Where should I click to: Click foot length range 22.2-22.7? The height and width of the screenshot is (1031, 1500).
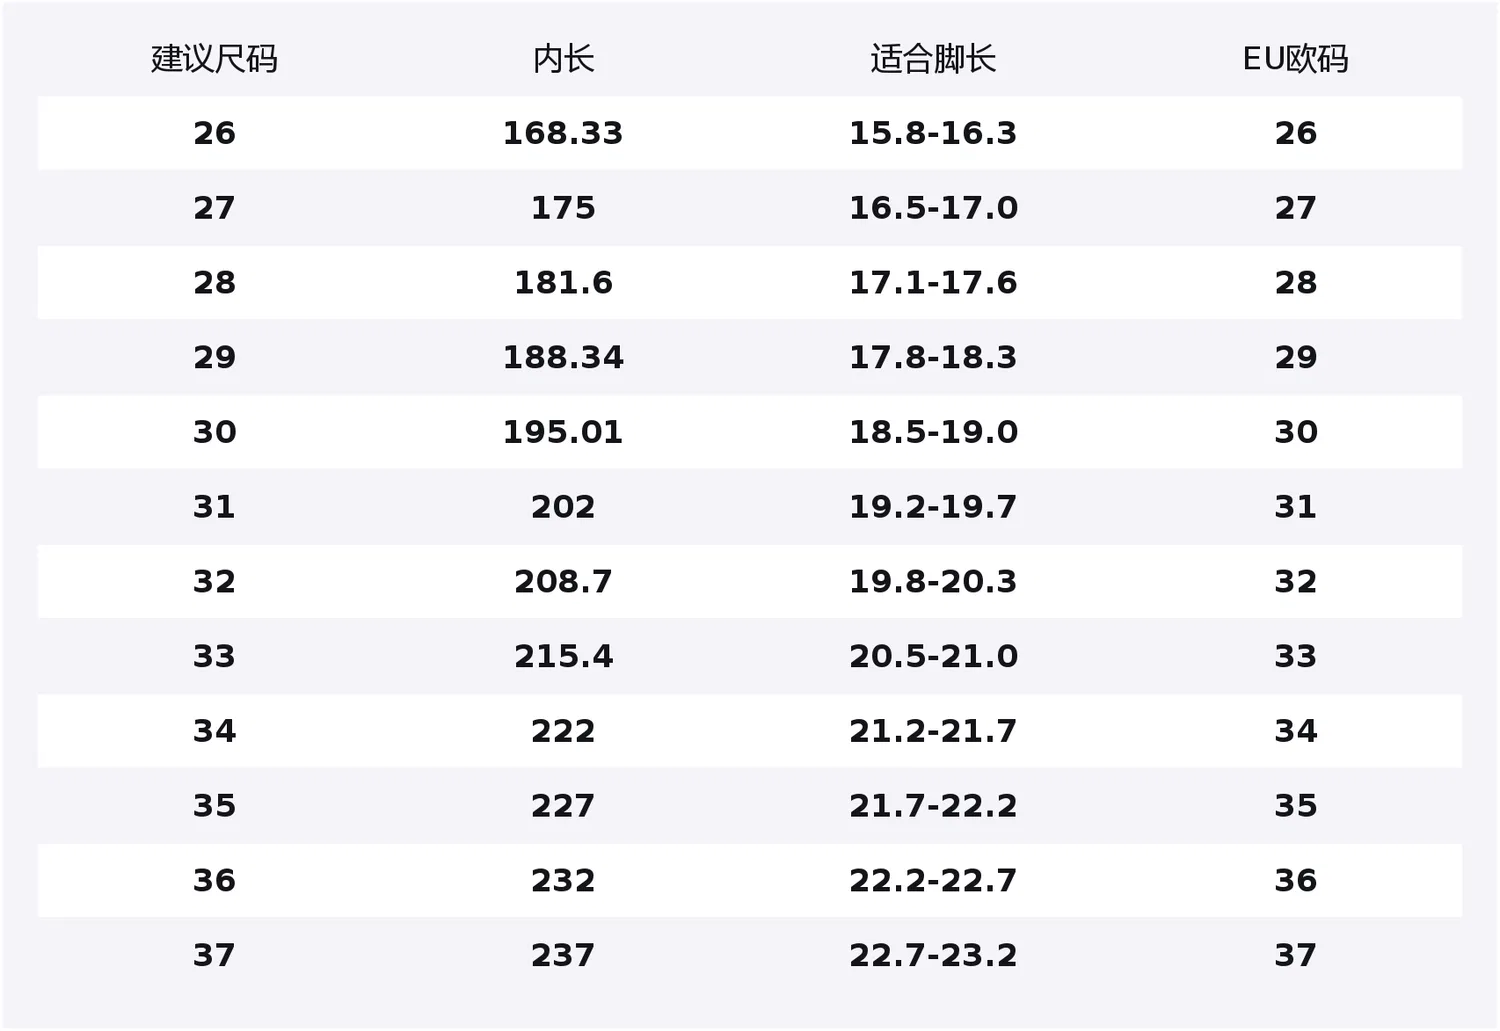pyautogui.click(x=933, y=881)
